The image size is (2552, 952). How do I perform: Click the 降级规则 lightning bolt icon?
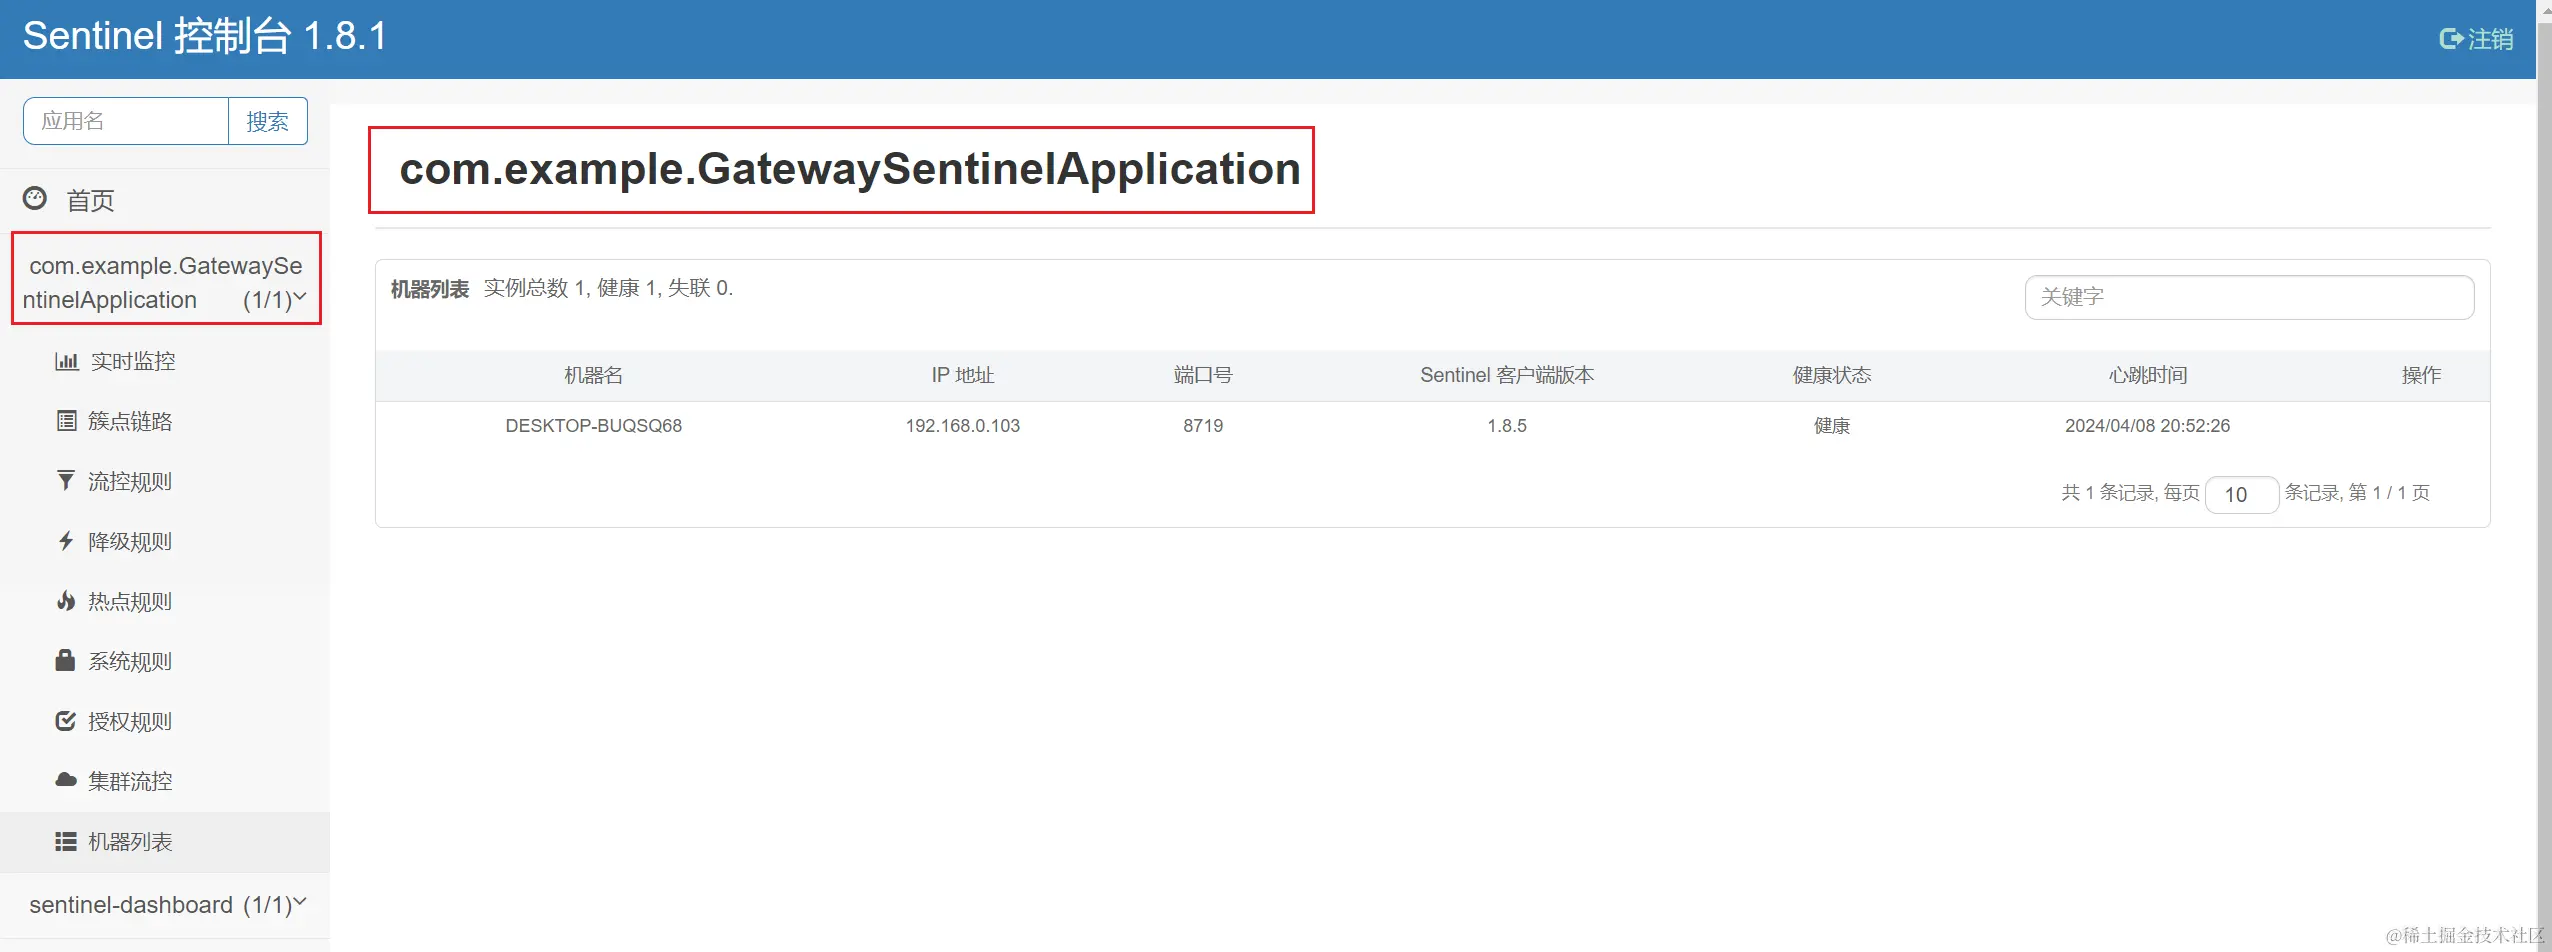[66, 541]
